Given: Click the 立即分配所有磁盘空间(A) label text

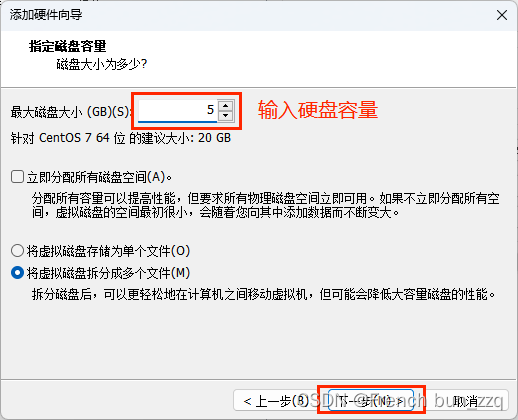Looking at the screenshot, I should click(100, 177).
